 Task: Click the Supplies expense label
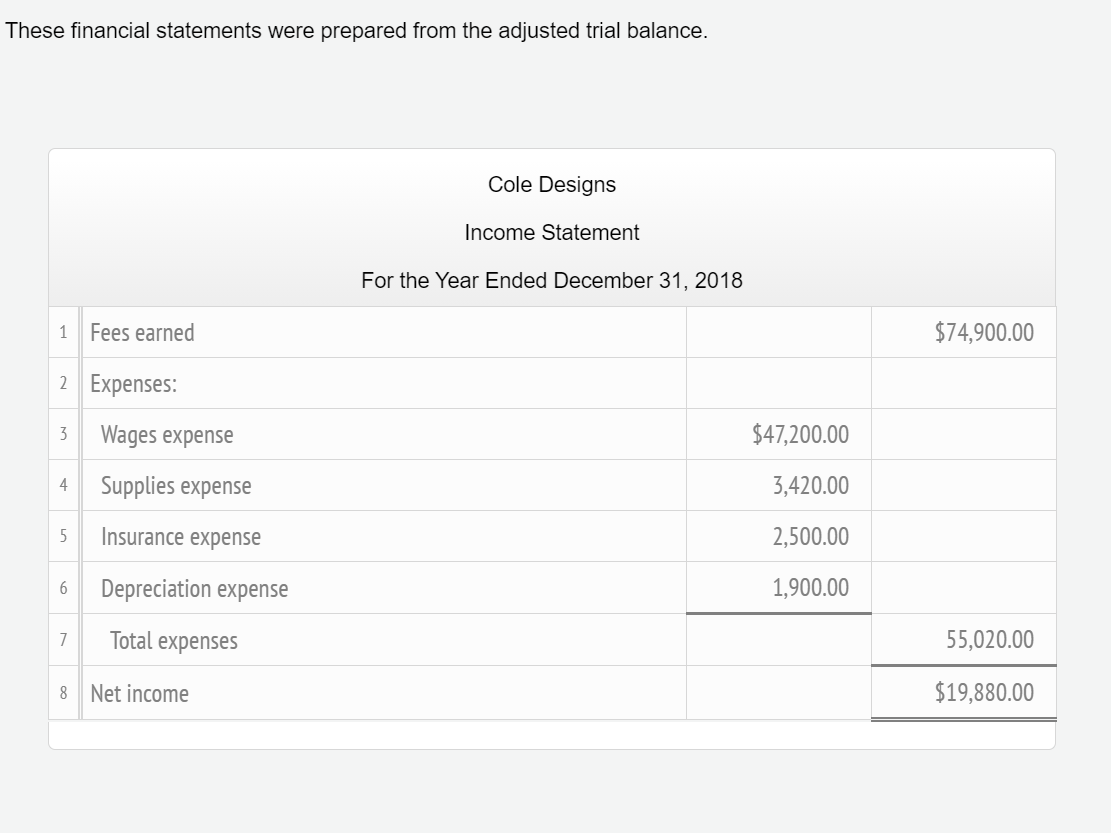point(175,486)
